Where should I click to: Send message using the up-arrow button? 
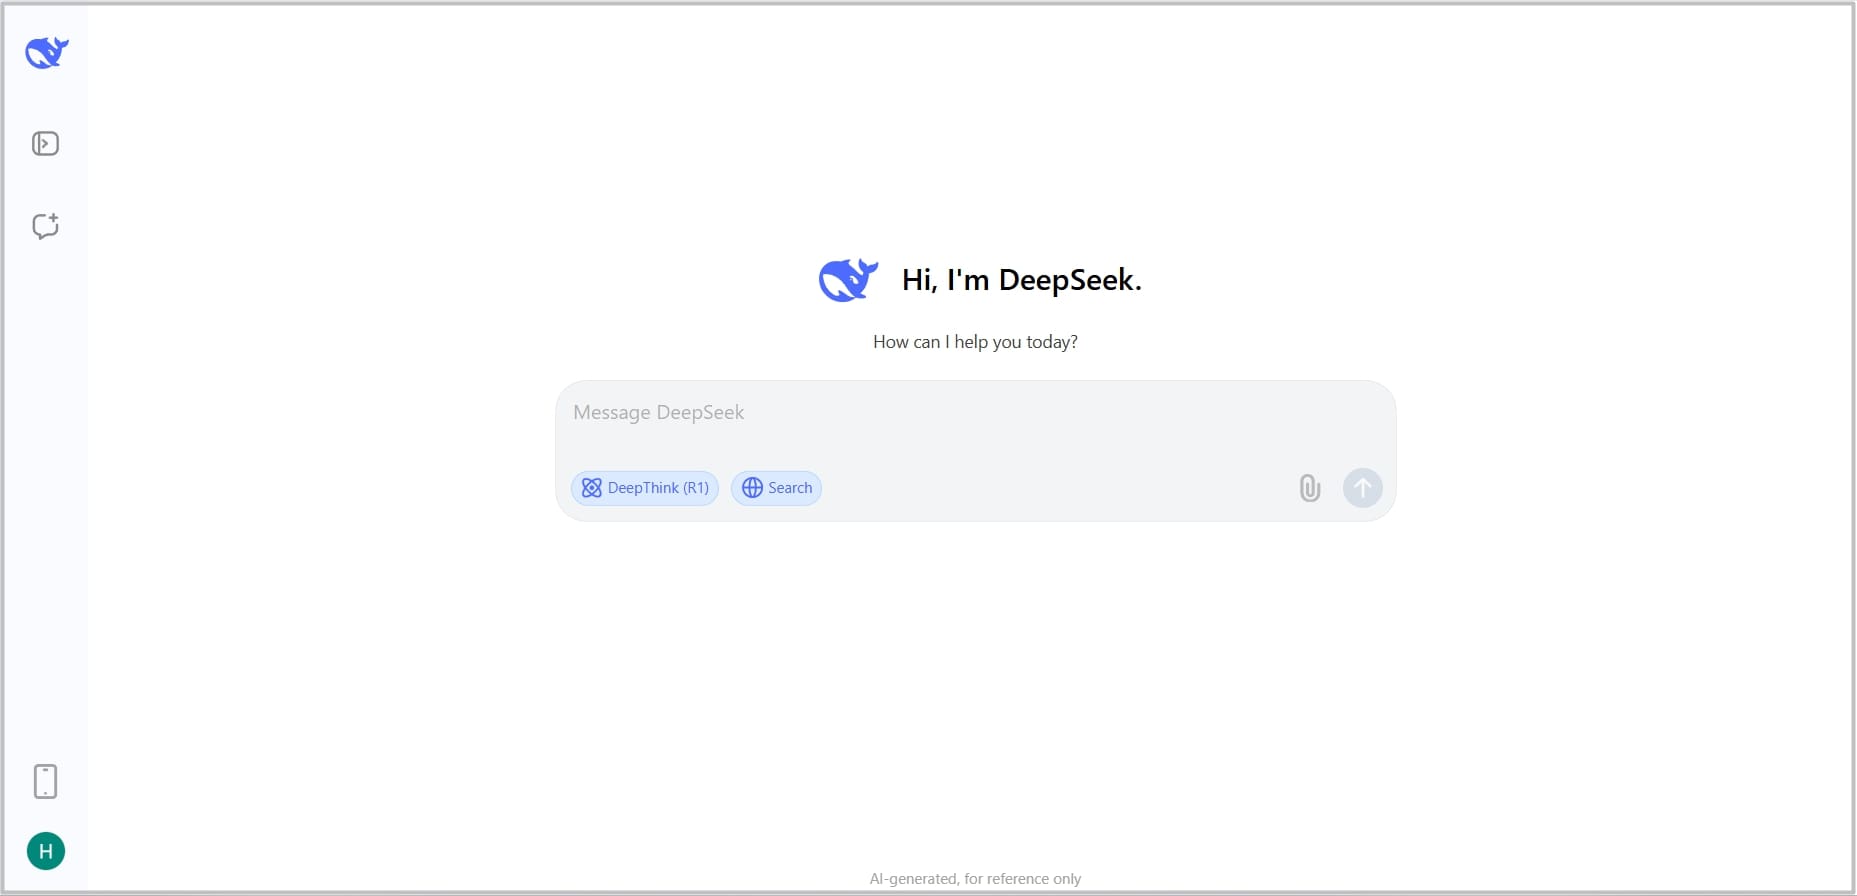tap(1362, 488)
